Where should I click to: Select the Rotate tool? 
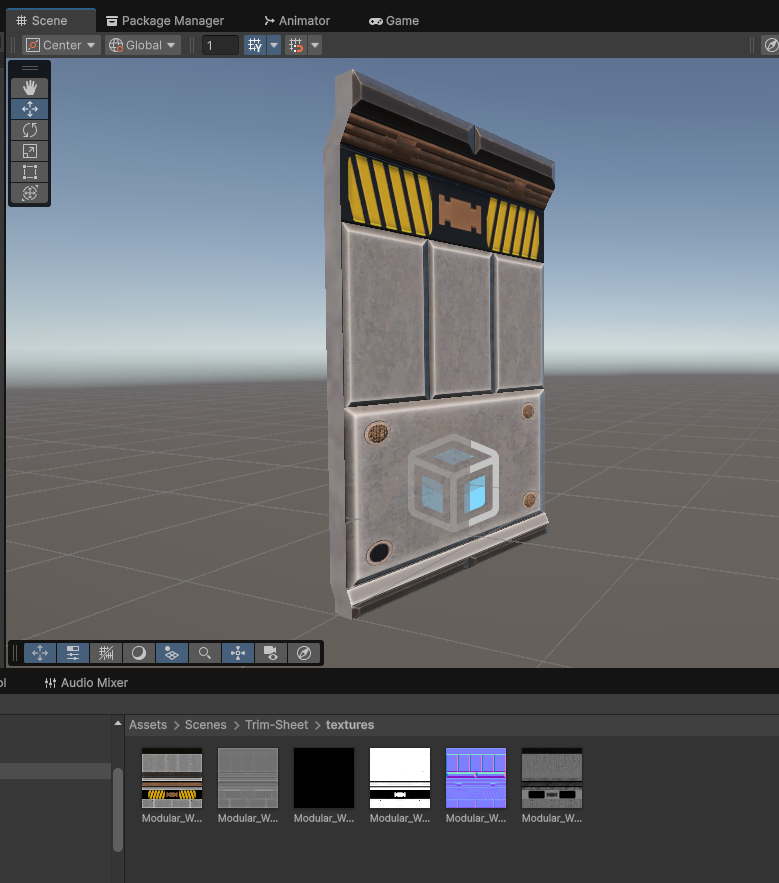click(x=30, y=130)
